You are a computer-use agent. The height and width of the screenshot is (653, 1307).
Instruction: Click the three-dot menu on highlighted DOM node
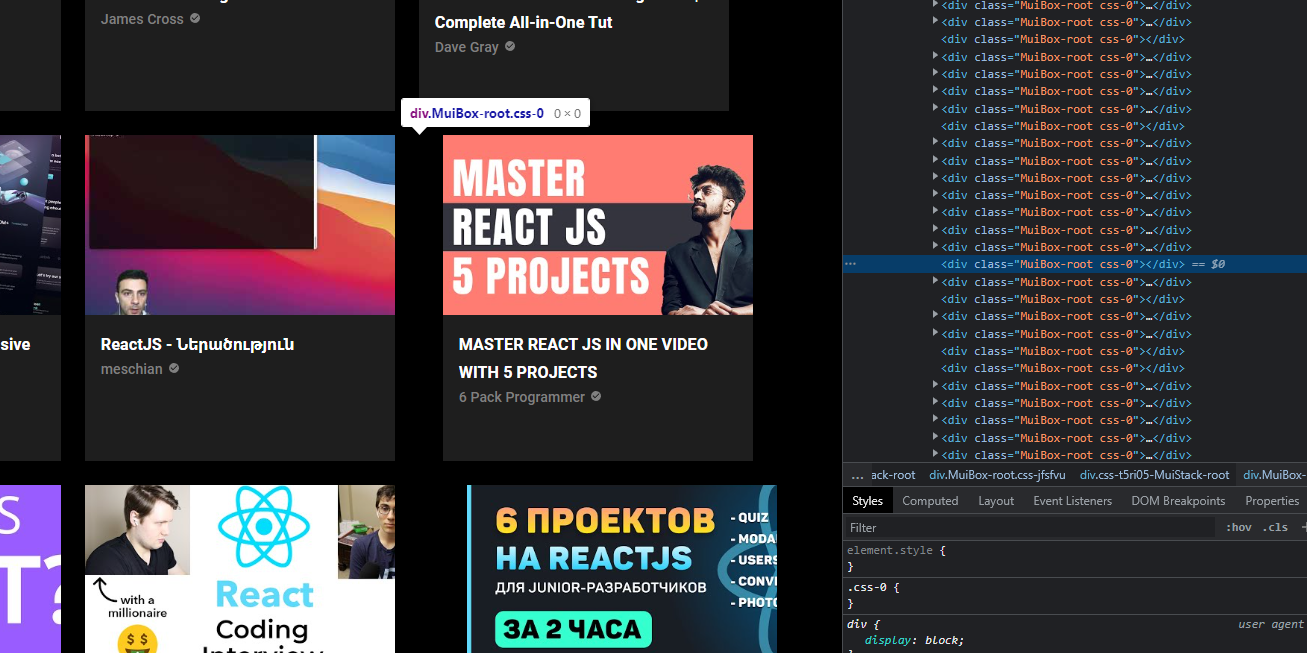(849, 263)
